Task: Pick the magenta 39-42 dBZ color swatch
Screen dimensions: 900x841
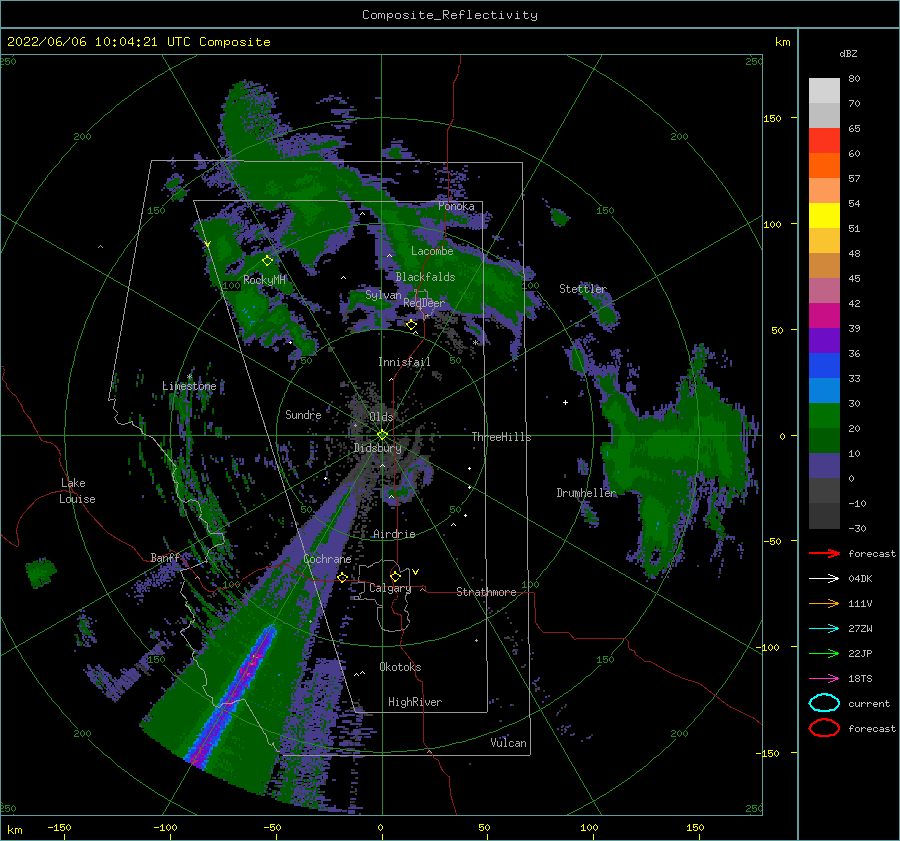Action: click(x=824, y=316)
